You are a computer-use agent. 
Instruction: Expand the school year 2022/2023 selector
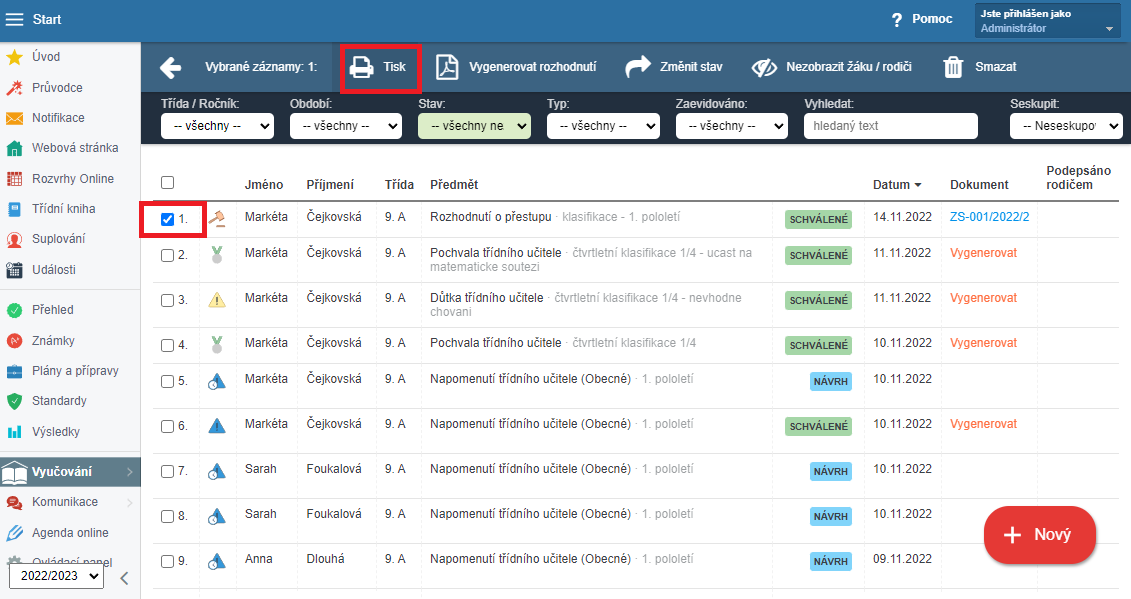click(56, 576)
